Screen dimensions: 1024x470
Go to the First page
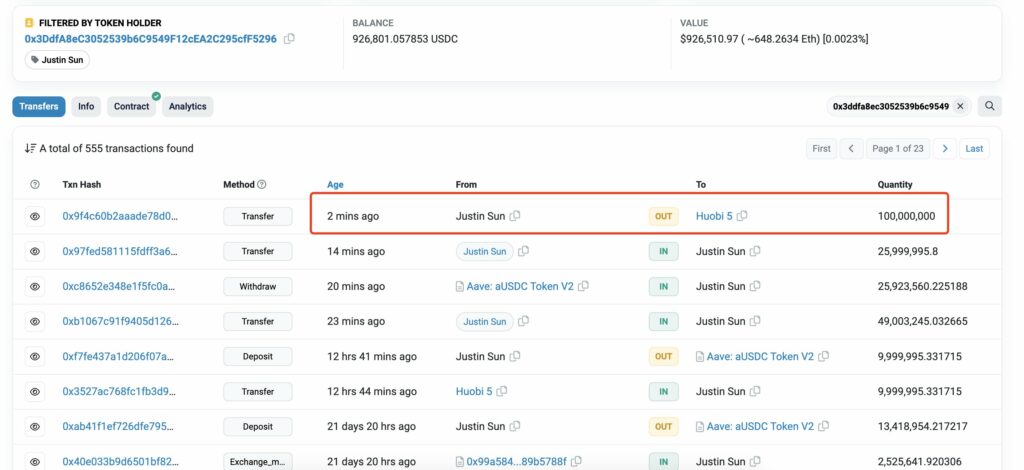coord(822,149)
